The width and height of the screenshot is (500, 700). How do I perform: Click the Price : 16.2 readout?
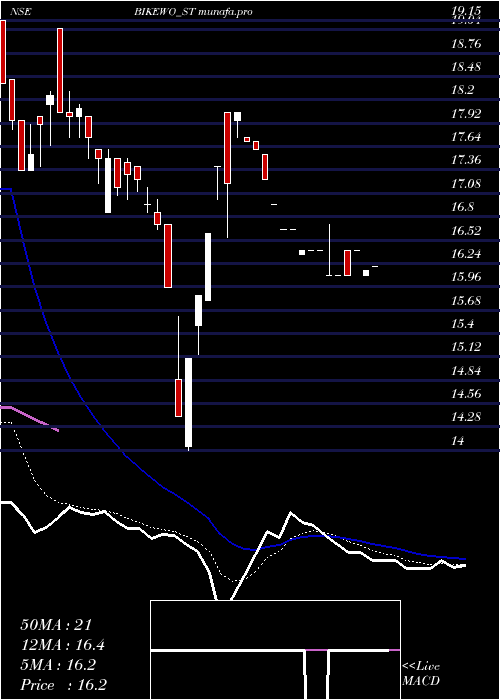pos(63,685)
